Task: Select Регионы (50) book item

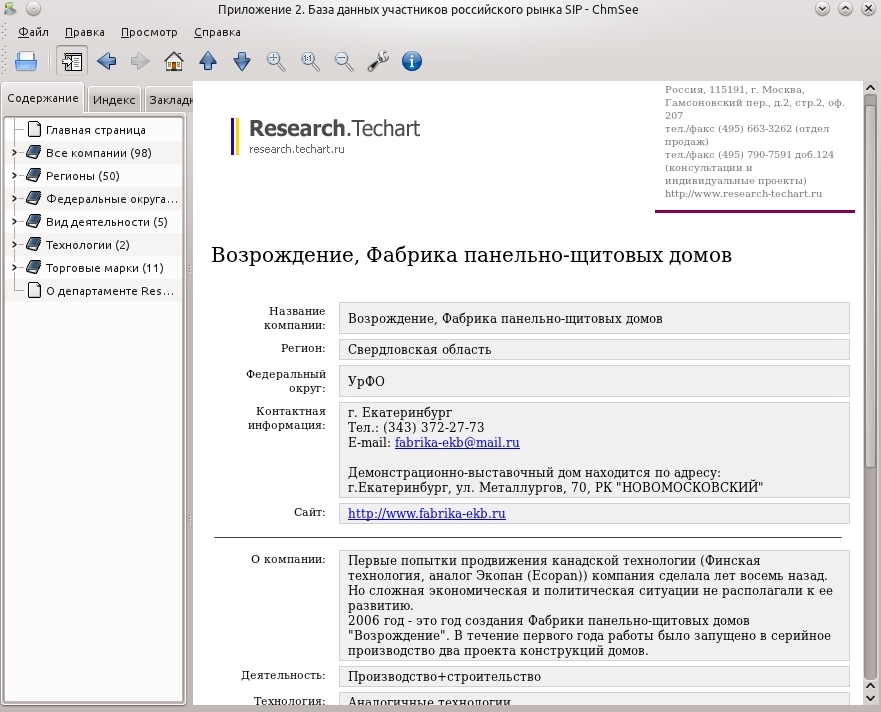Action: [x=83, y=176]
